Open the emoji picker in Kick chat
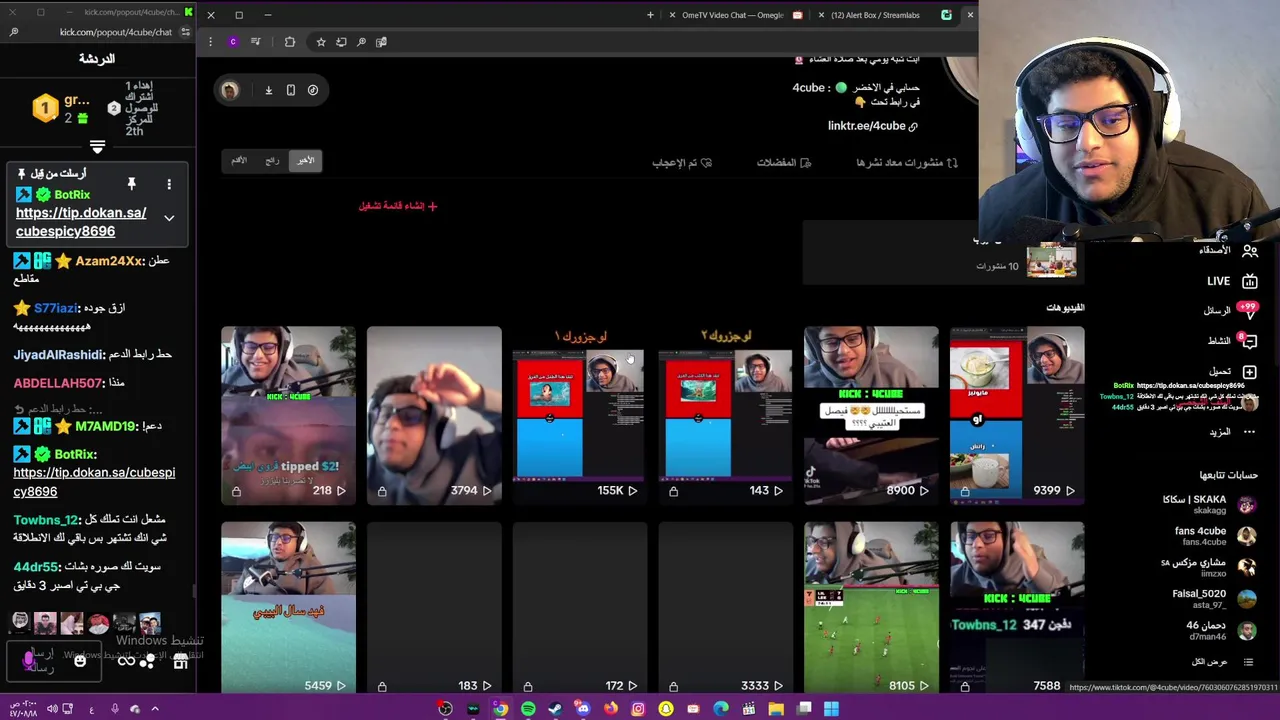The width and height of the screenshot is (1280, 720). click(x=80, y=660)
